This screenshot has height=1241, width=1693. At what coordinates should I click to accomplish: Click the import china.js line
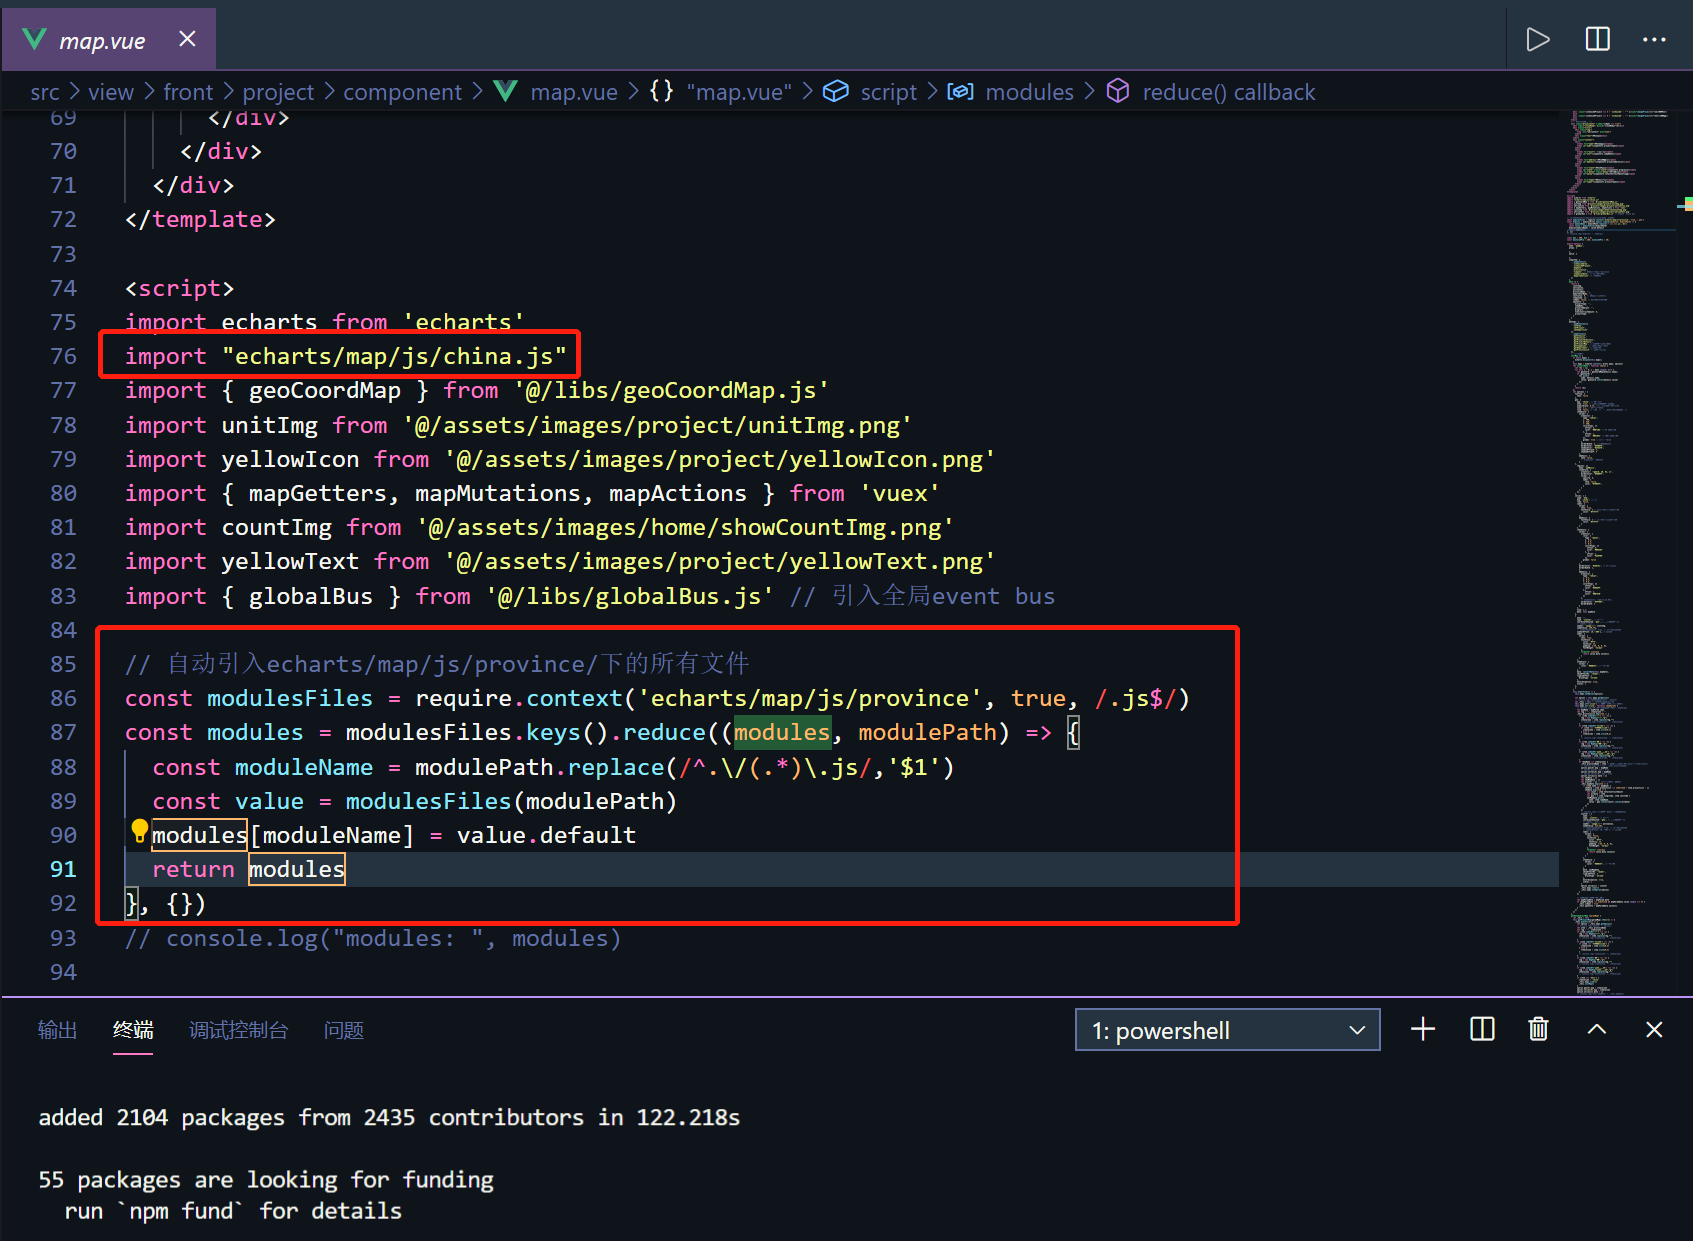tap(345, 356)
